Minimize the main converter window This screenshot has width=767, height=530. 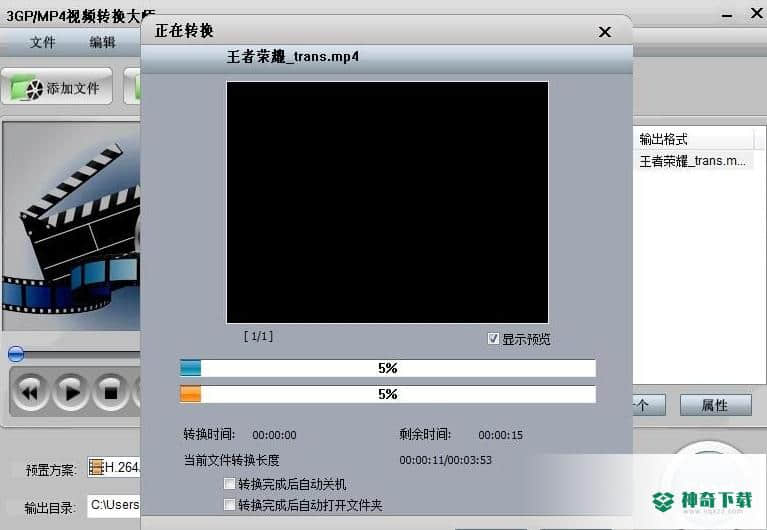pyautogui.click(x=727, y=15)
